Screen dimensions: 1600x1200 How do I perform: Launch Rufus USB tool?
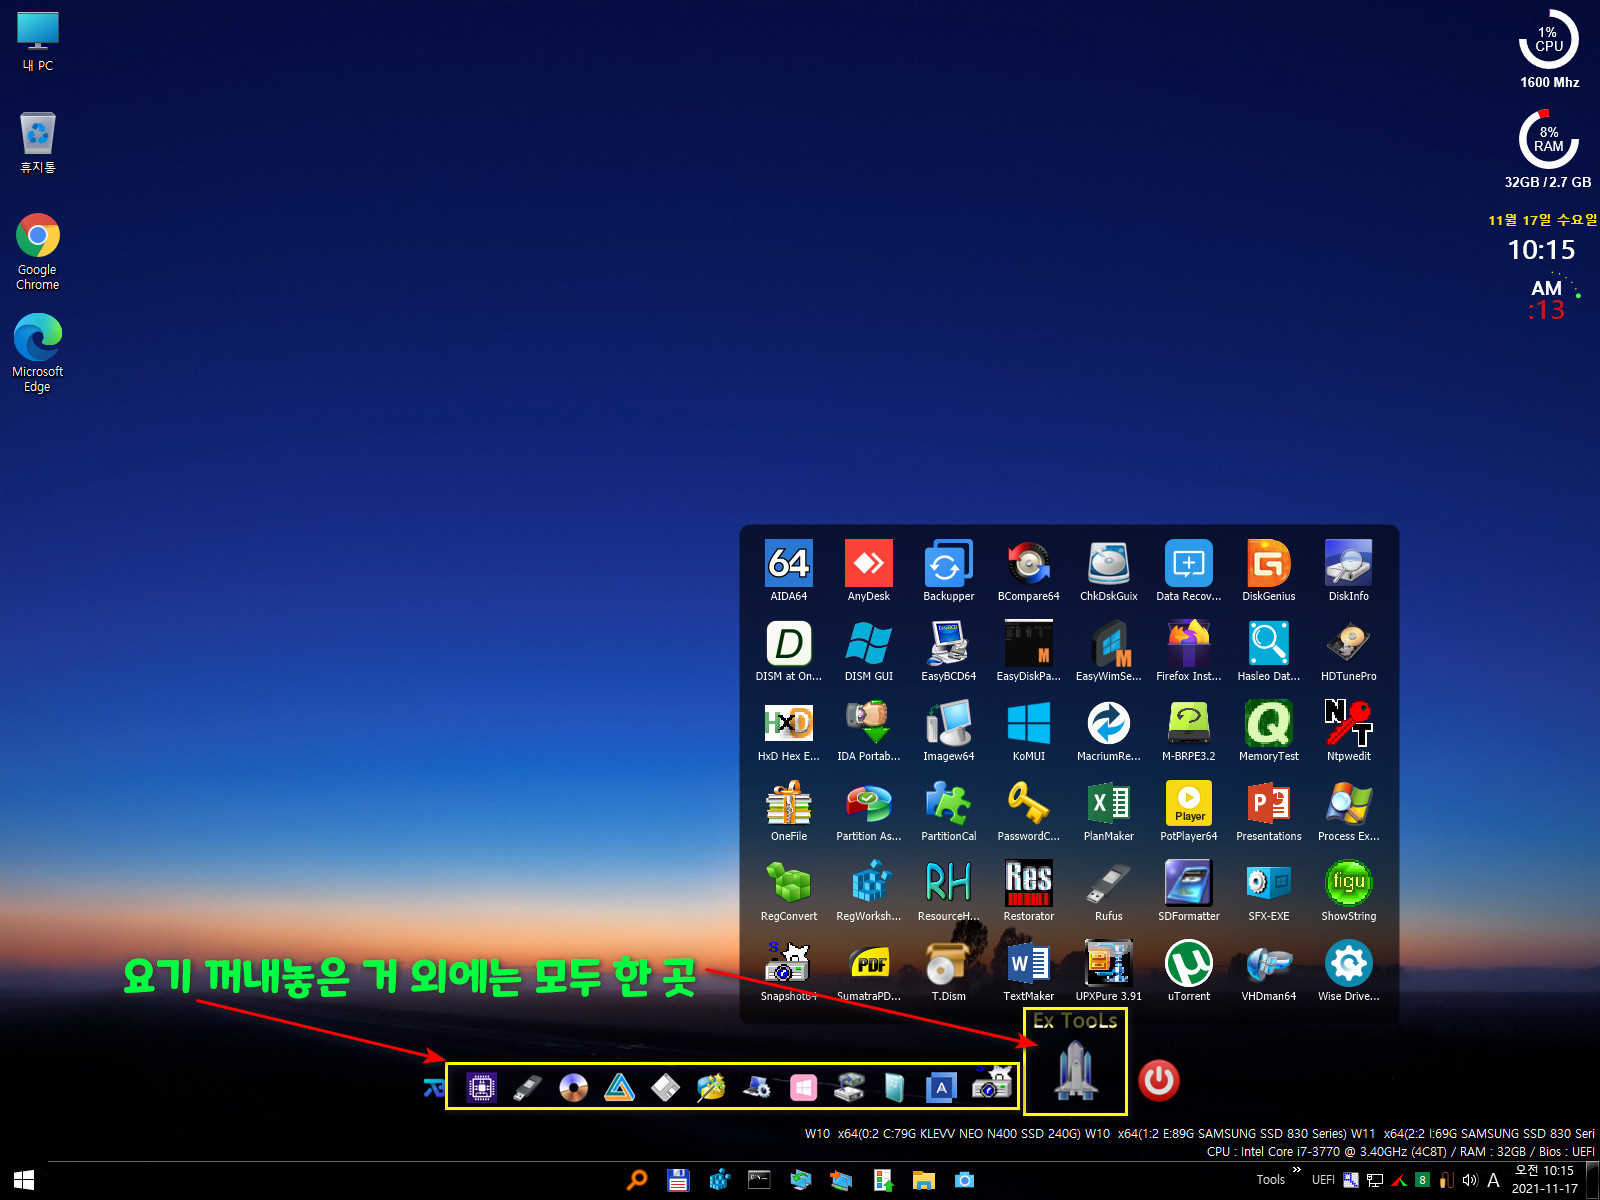pos(1108,884)
